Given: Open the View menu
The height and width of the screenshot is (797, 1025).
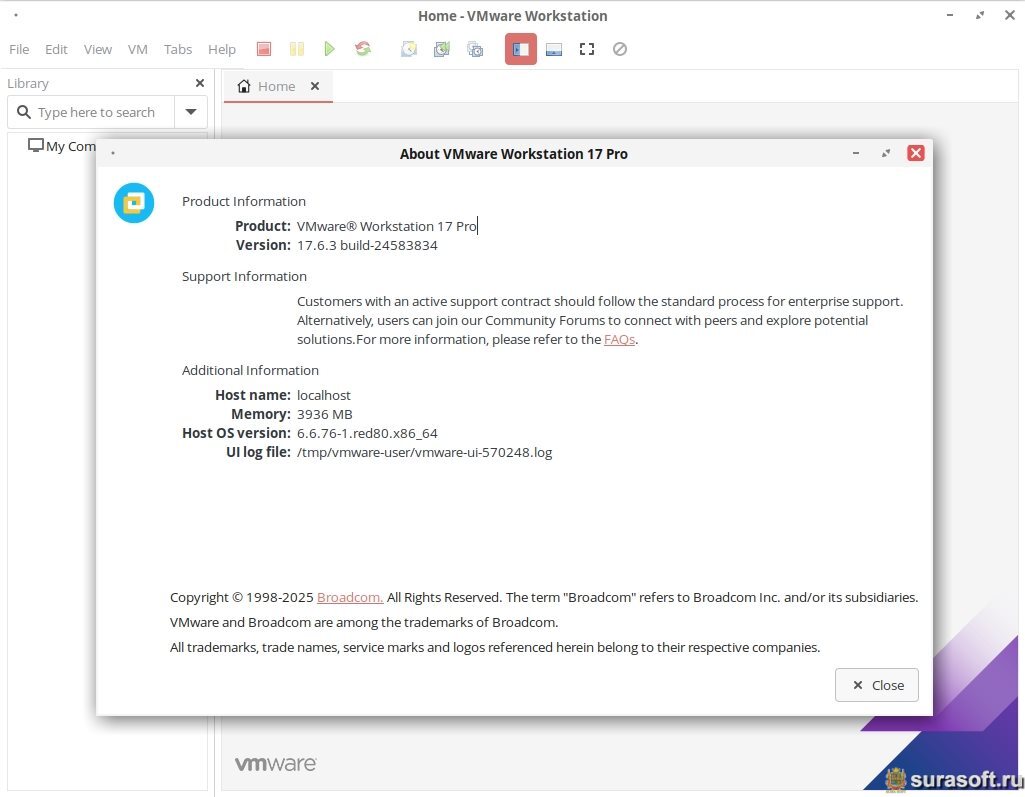Looking at the screenshot, I should (97, 49).
